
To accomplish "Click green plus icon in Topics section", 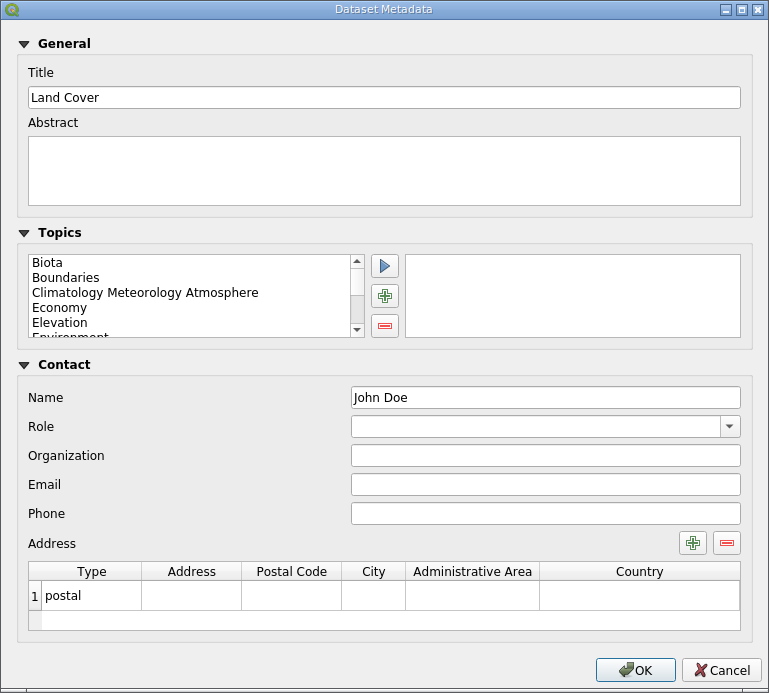I will 384,296.
